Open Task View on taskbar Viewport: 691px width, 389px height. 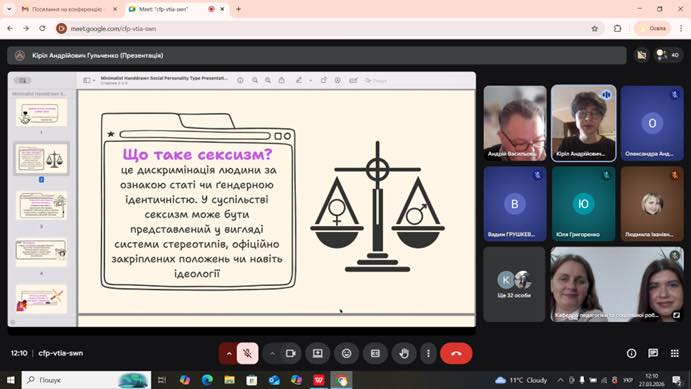pyautogui.click(x=162, y=380)
